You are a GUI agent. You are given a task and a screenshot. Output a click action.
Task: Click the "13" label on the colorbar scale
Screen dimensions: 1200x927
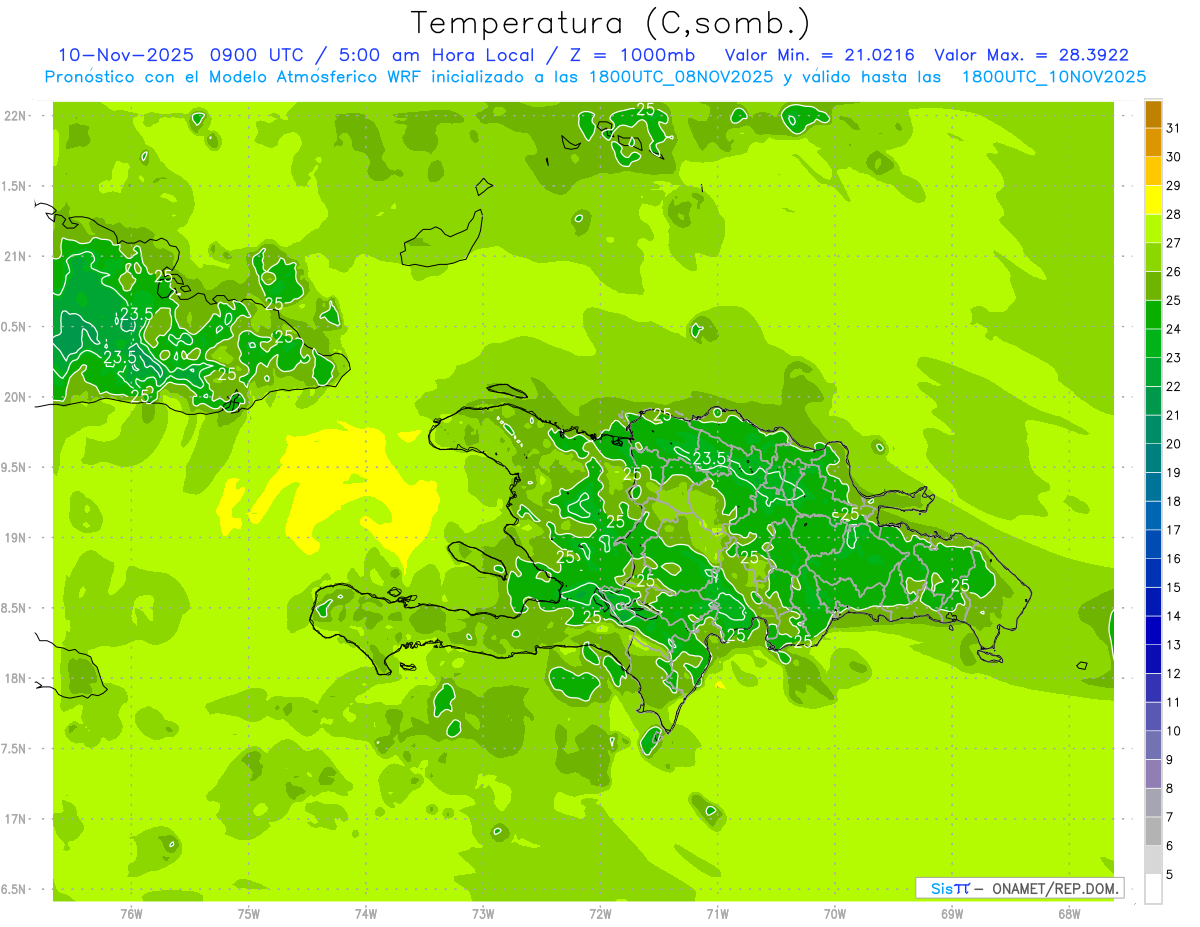[1174, 645]
